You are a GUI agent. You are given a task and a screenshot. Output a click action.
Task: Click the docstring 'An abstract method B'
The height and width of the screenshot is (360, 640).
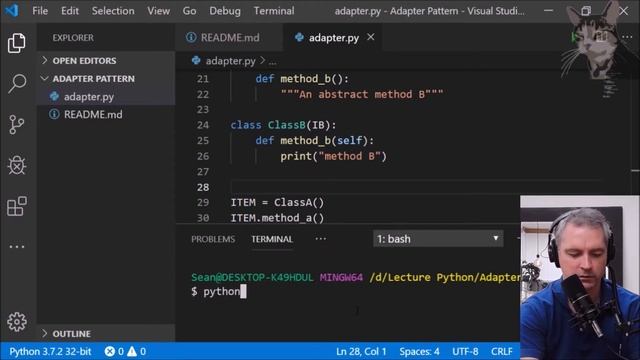coord(362,94)
